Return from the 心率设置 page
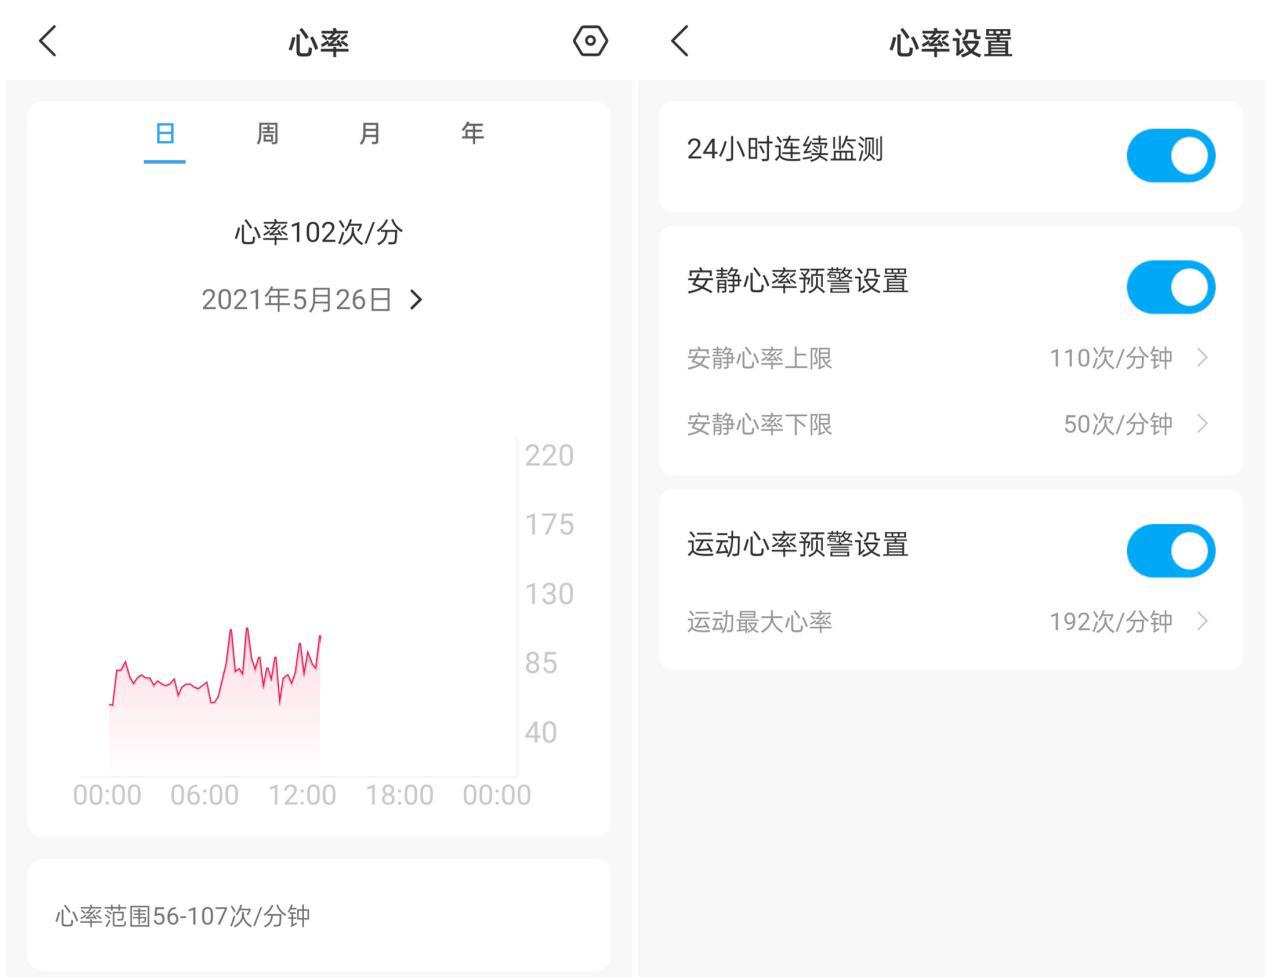The image size is (1265, 977). click(679, 41)
